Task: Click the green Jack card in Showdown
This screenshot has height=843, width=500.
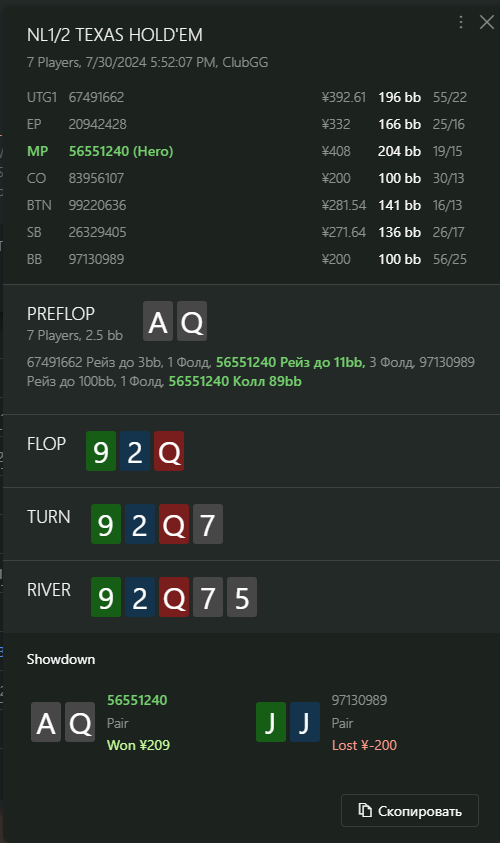Action: 271,722
